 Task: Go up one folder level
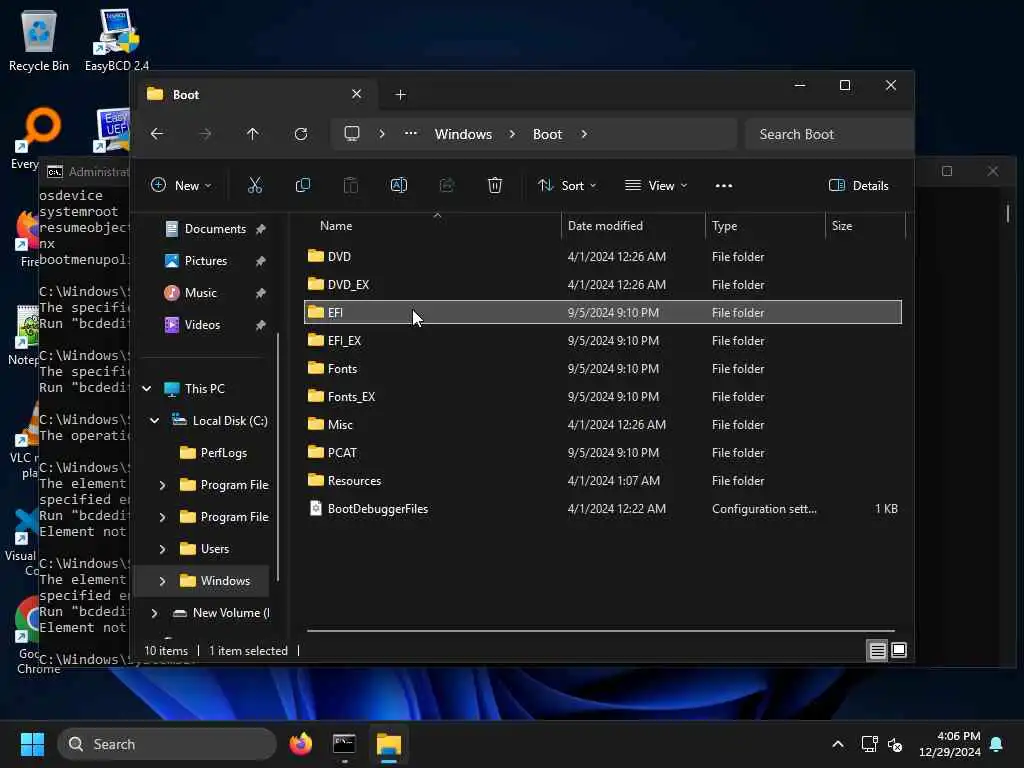253,134
